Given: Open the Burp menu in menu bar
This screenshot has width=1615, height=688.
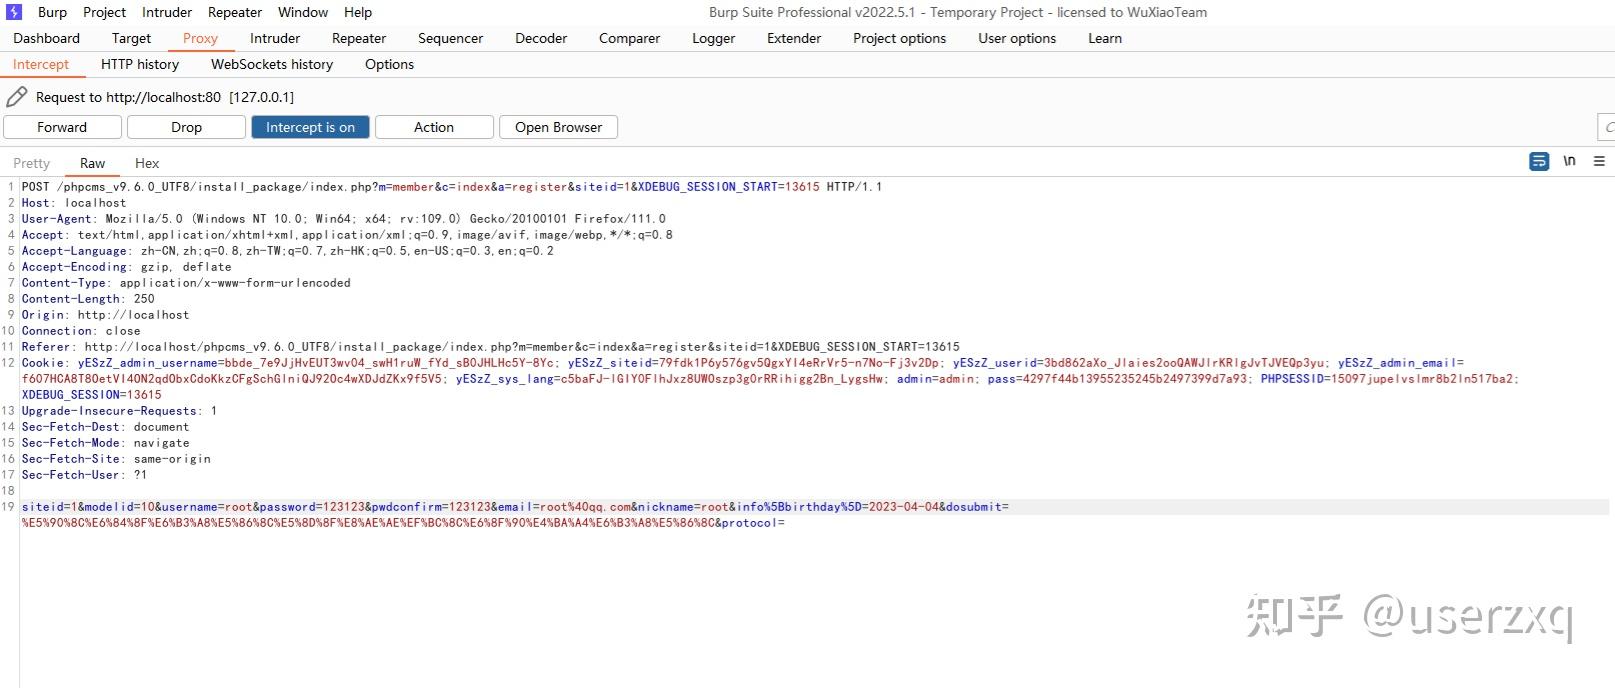Looking at the screenshot, I should tap(52, 12).
